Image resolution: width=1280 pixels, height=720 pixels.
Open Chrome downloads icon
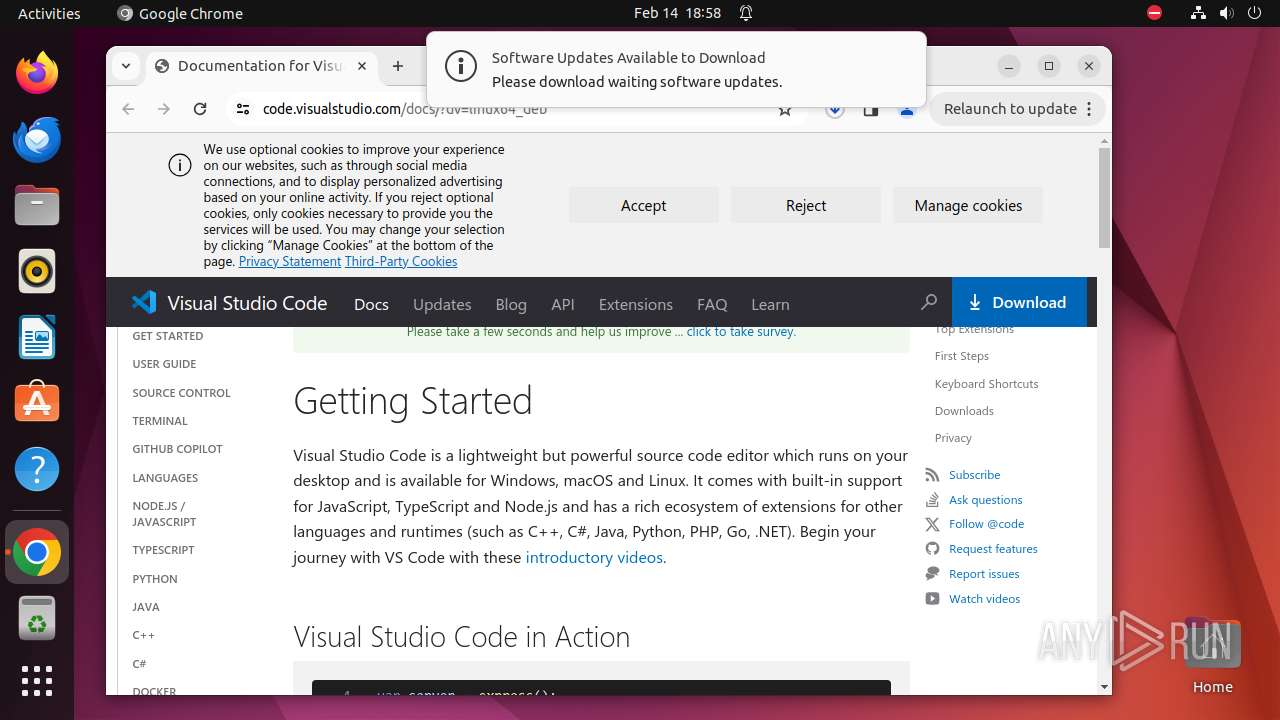point(835,110)
